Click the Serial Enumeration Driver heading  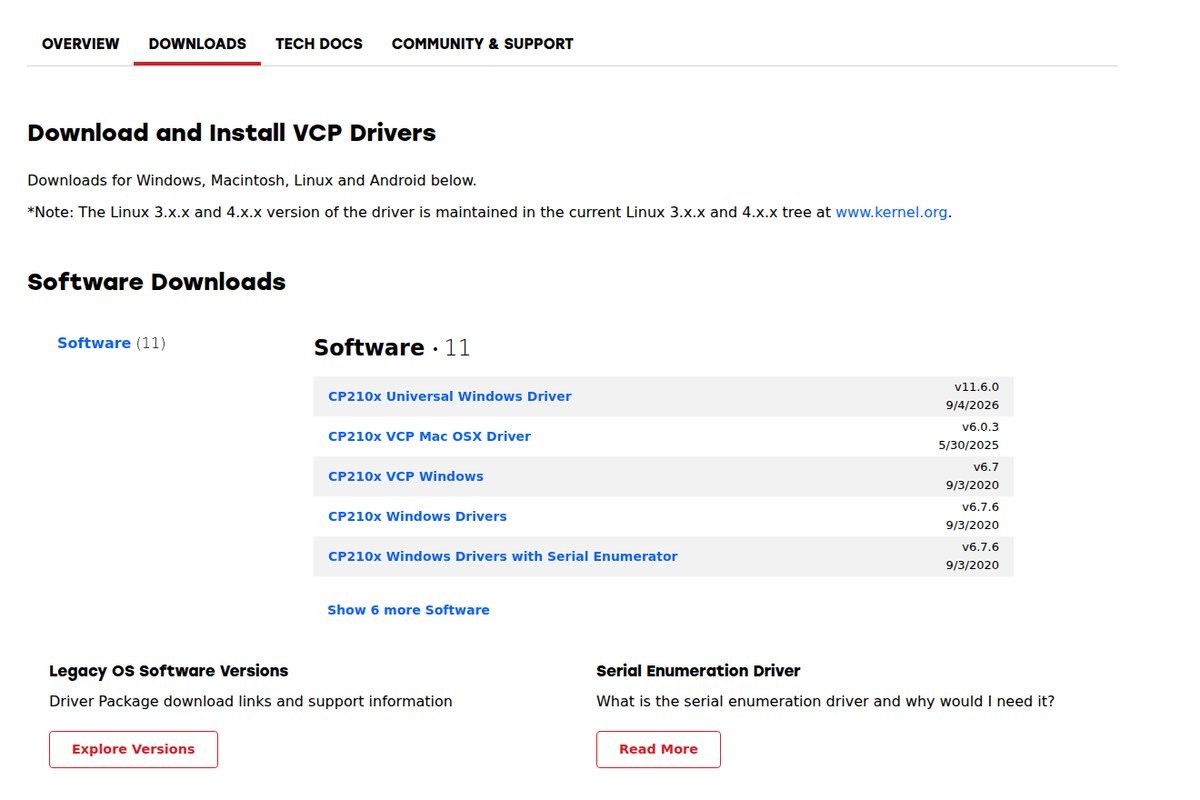coord(698,671)
